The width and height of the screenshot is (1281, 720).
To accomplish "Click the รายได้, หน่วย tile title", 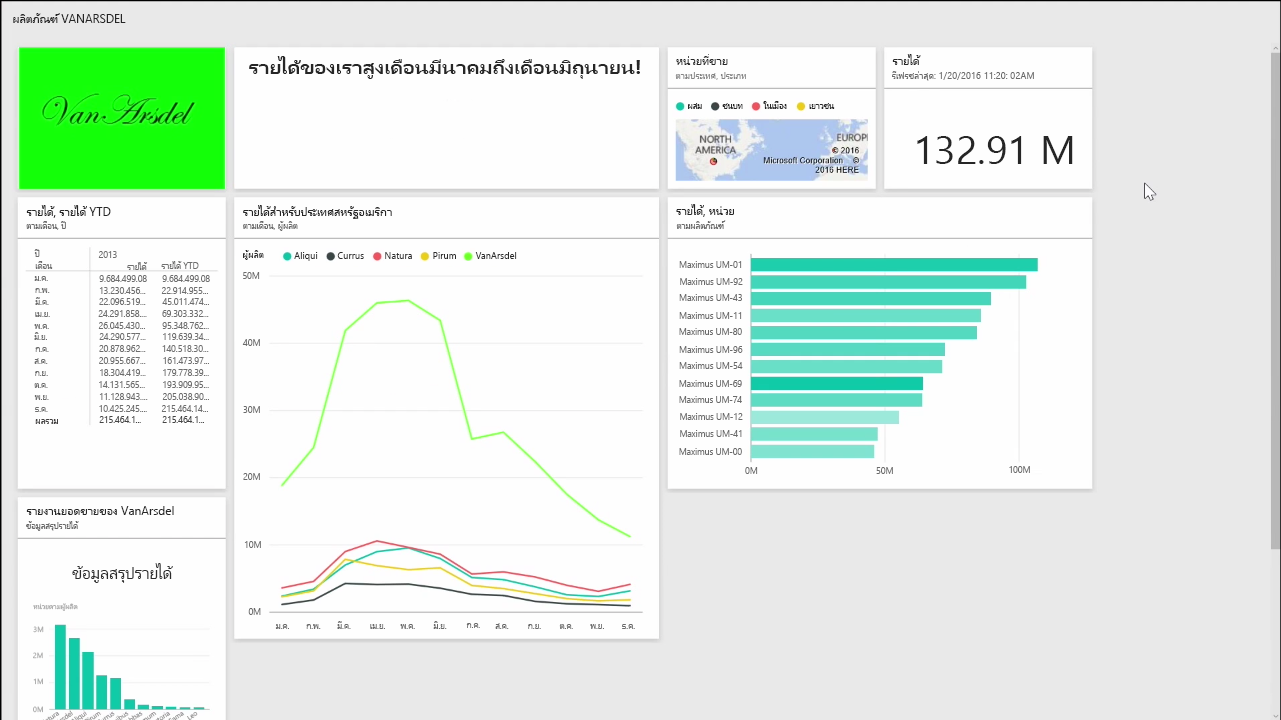I will [705, 212].
